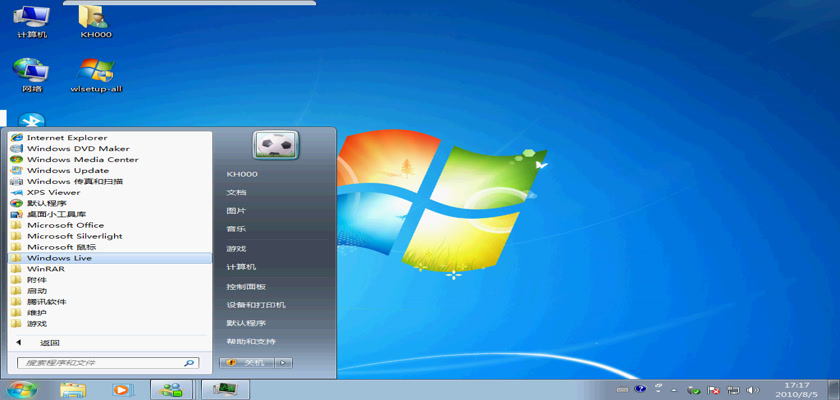Open language bar options arrow in tray
The image size is (840, 400).
point(659,389)
